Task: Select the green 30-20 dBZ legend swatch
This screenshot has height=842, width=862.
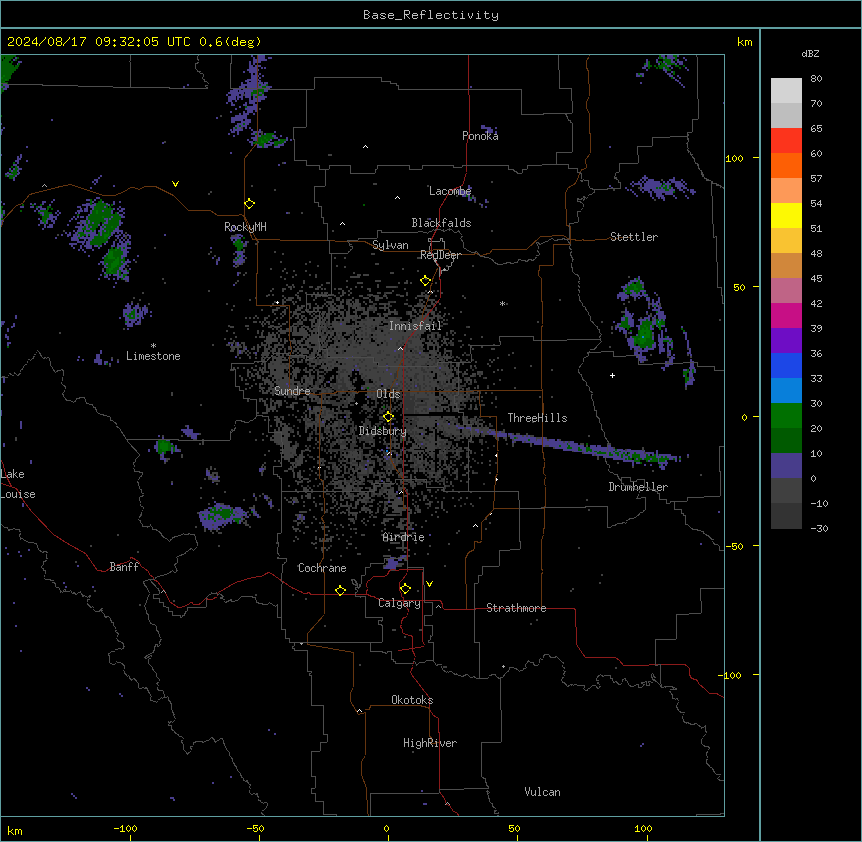Action: (786, 416)
